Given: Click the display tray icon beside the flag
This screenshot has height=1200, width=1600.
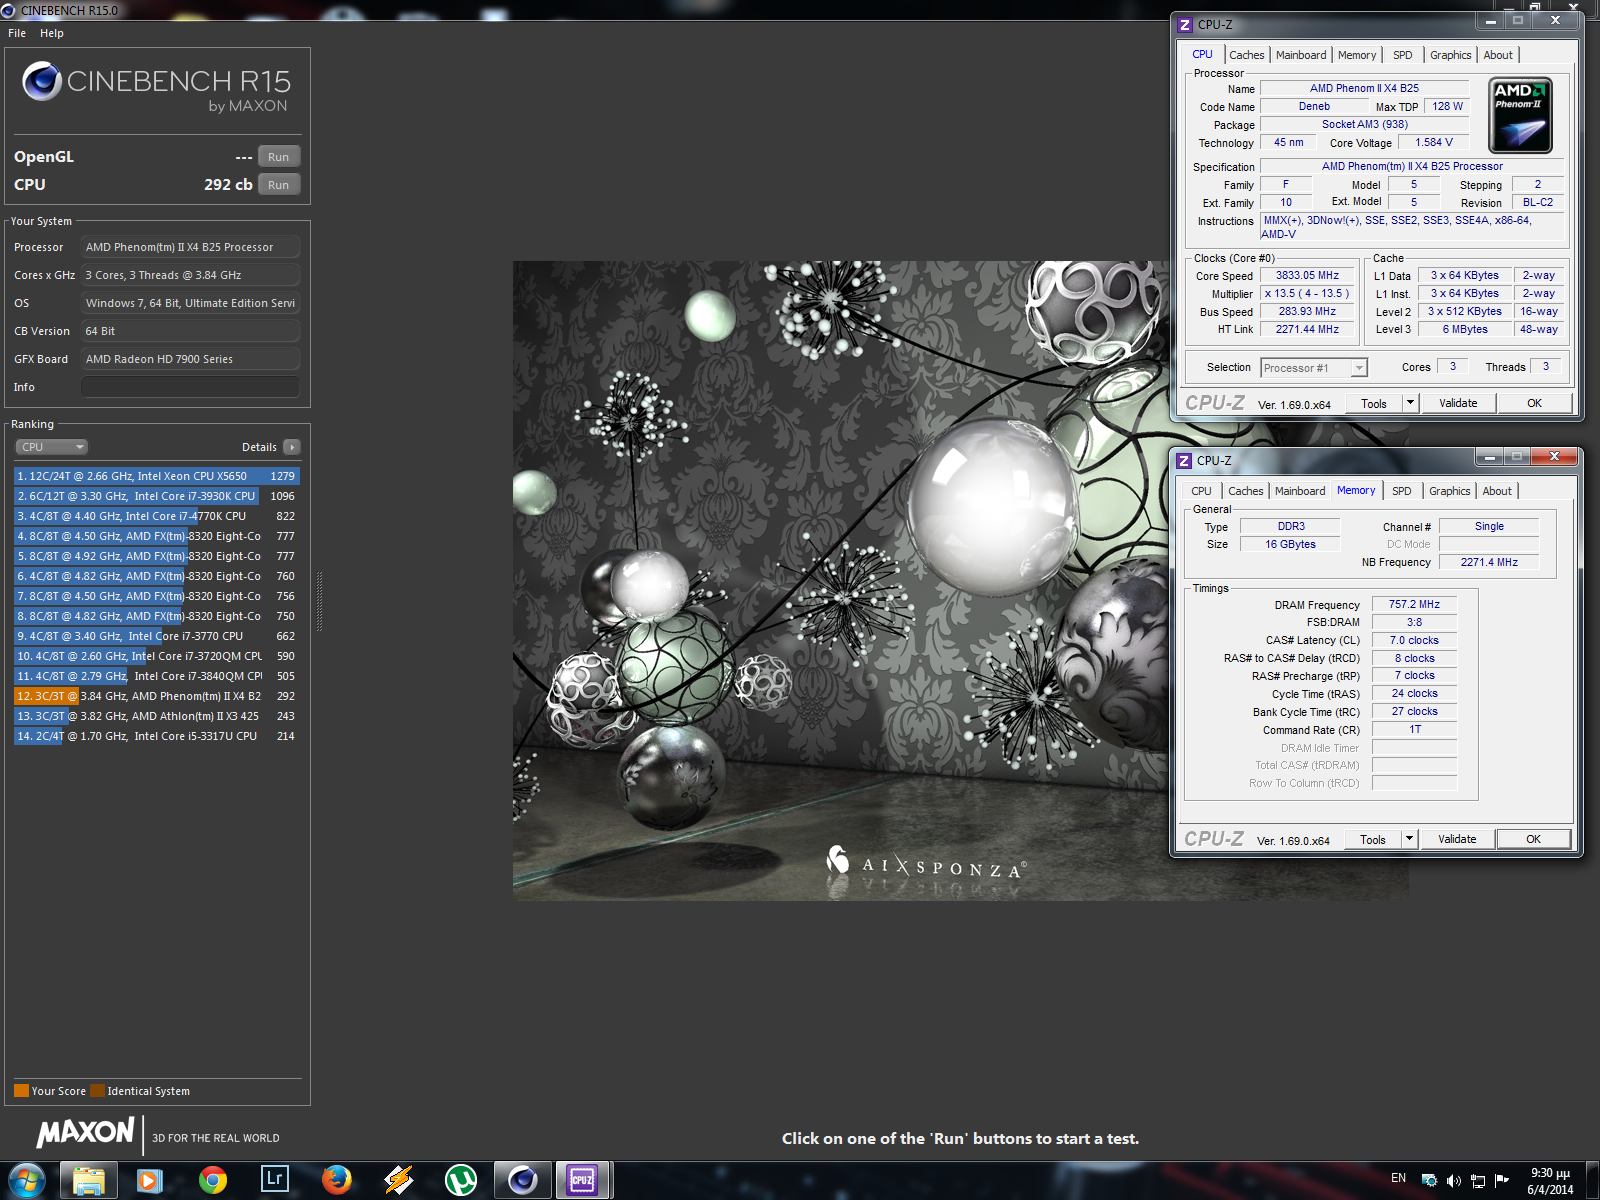Looking at the screenshot, I should (x=1478, y=1181).
